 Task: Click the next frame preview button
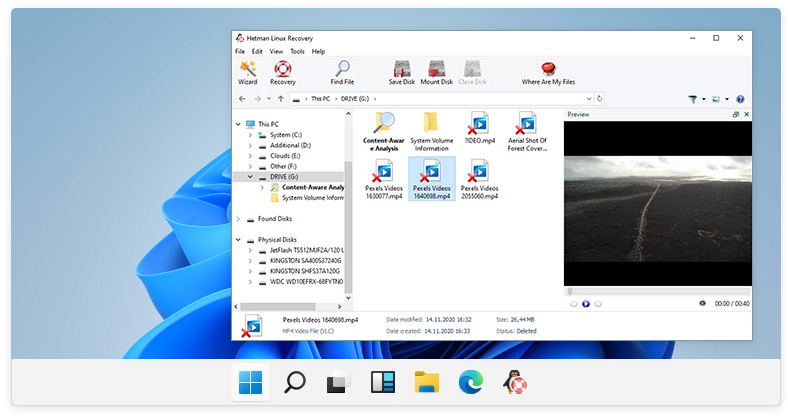tap(598, 304)
